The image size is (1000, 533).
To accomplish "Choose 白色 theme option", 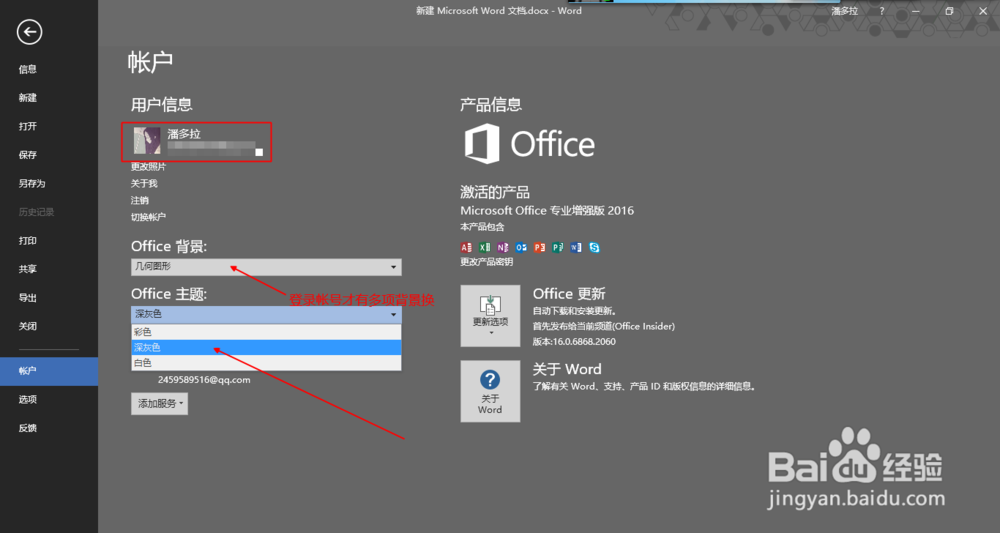I will (x=266, y=363).
